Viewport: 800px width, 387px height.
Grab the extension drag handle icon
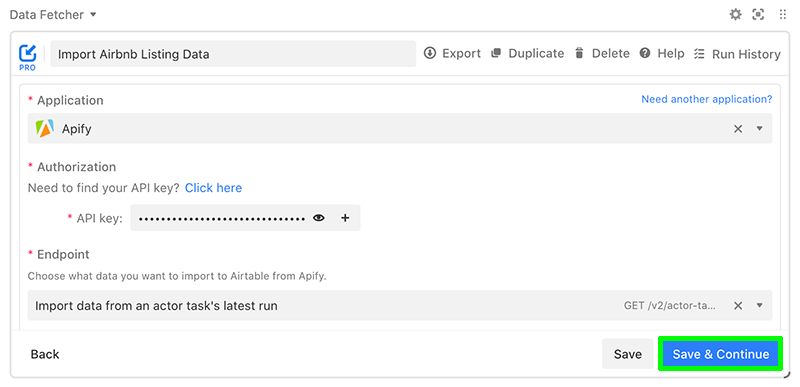[783, 14]
